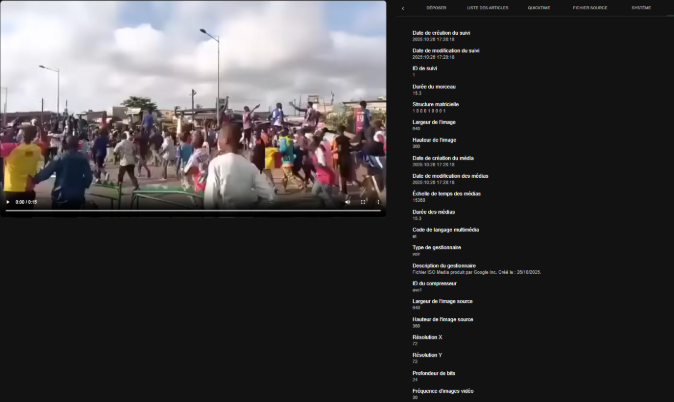Image resolution: width=674 pixels, height=402 pixels.
Task: Play the video
Action: tap(8, 202)
